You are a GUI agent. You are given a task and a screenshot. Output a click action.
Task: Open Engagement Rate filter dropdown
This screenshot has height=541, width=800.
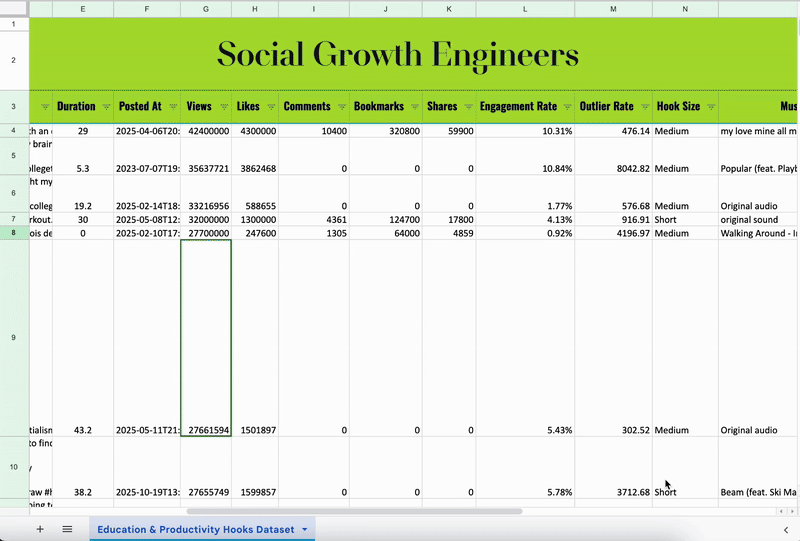coord(566,107)
